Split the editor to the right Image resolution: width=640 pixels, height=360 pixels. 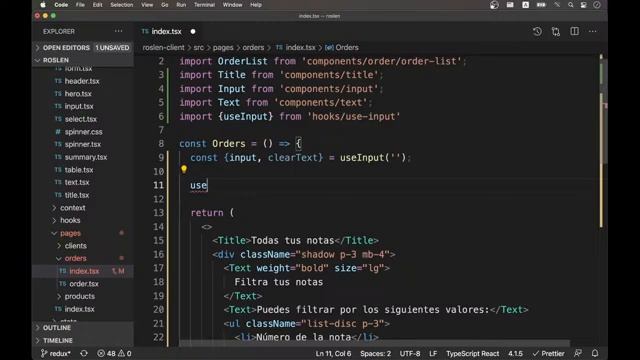click(574, 31)
